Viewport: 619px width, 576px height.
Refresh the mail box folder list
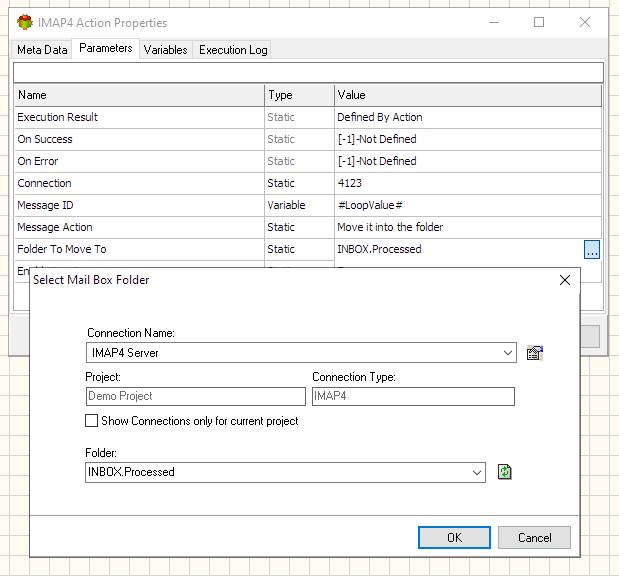tap(505, 472)
